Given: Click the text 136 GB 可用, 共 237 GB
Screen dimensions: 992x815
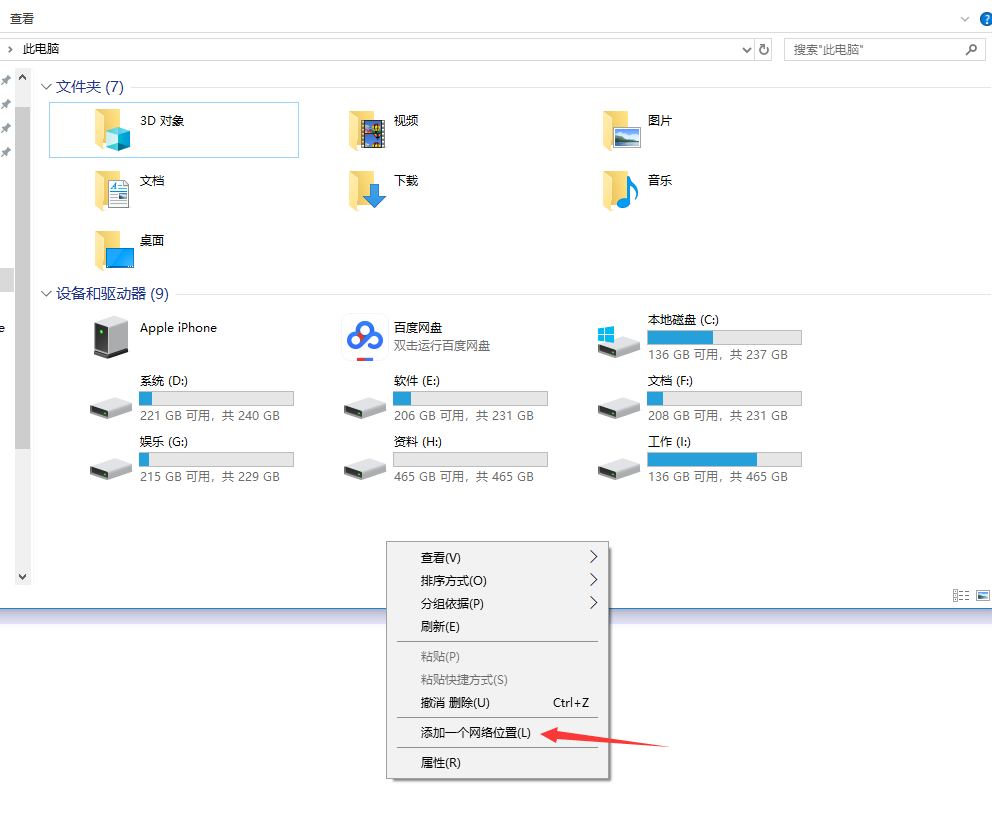Looking at the screenshot, I should tap(717, 354).
